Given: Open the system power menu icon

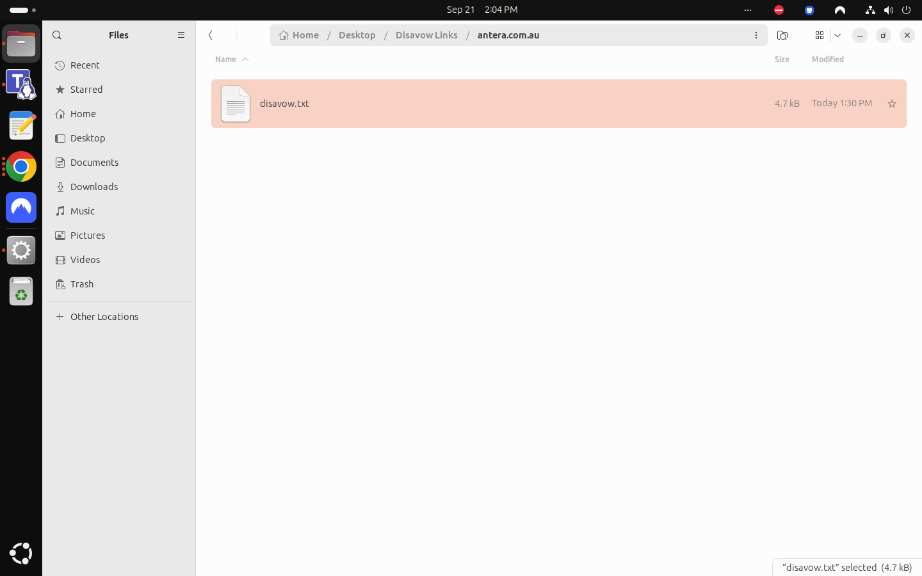Looking at the screenshot, I should point(906,10).
